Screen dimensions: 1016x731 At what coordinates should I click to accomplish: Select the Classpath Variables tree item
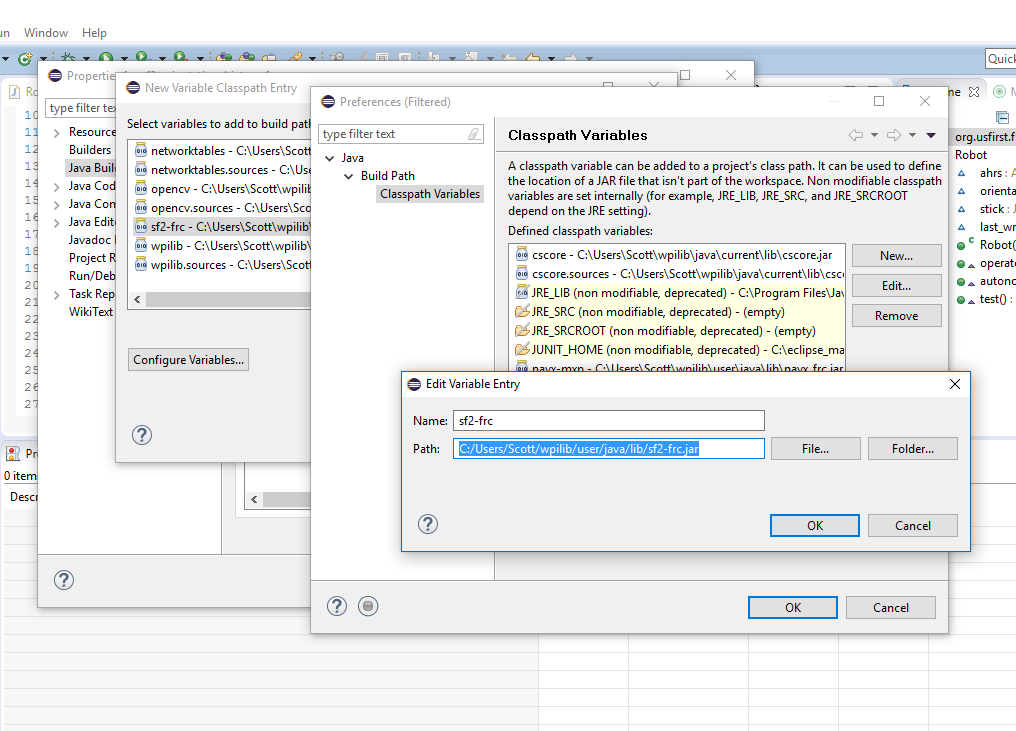tap(430, 194)
